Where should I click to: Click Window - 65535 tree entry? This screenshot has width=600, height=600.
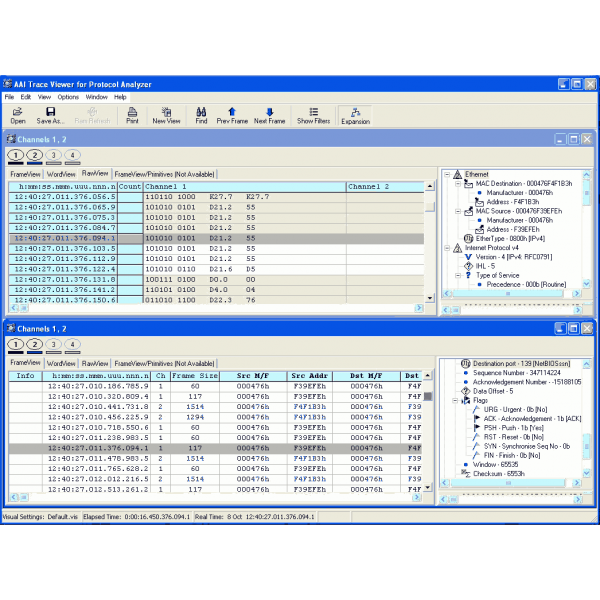495,465
